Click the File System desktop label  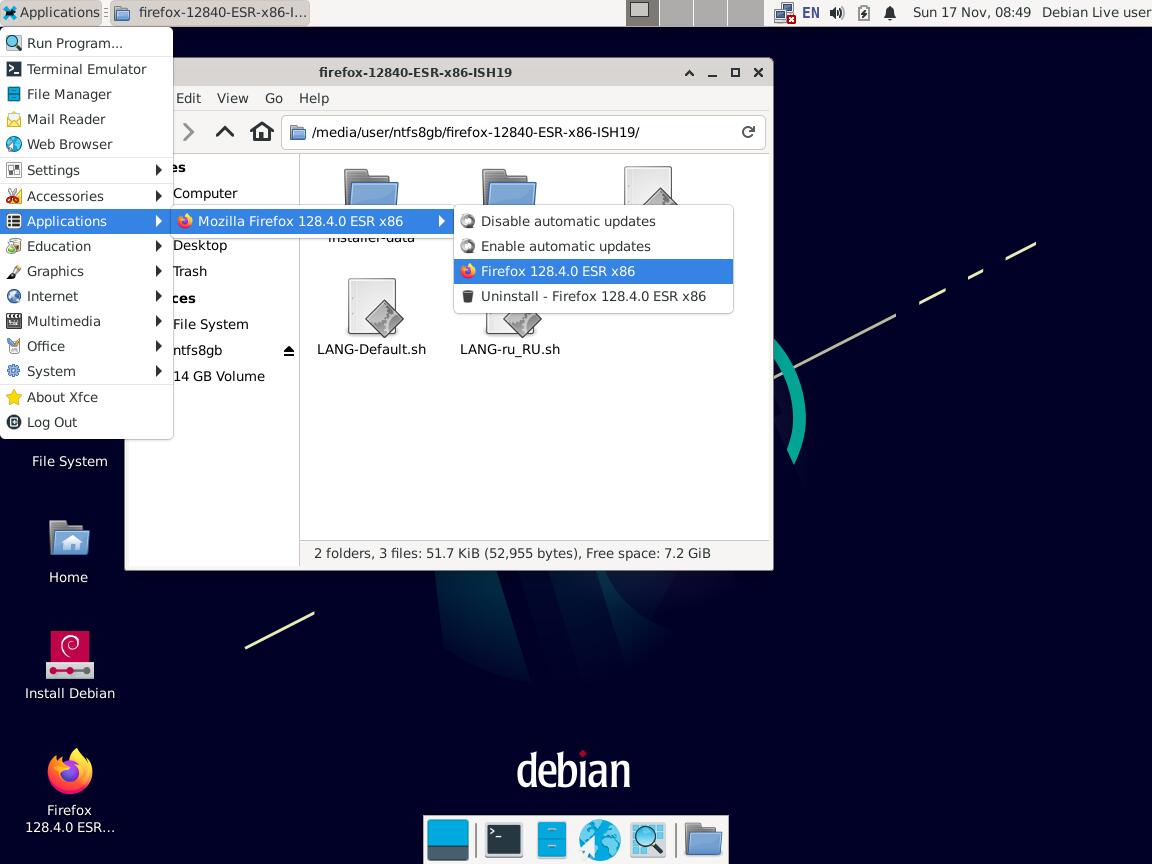coord(70,461)
